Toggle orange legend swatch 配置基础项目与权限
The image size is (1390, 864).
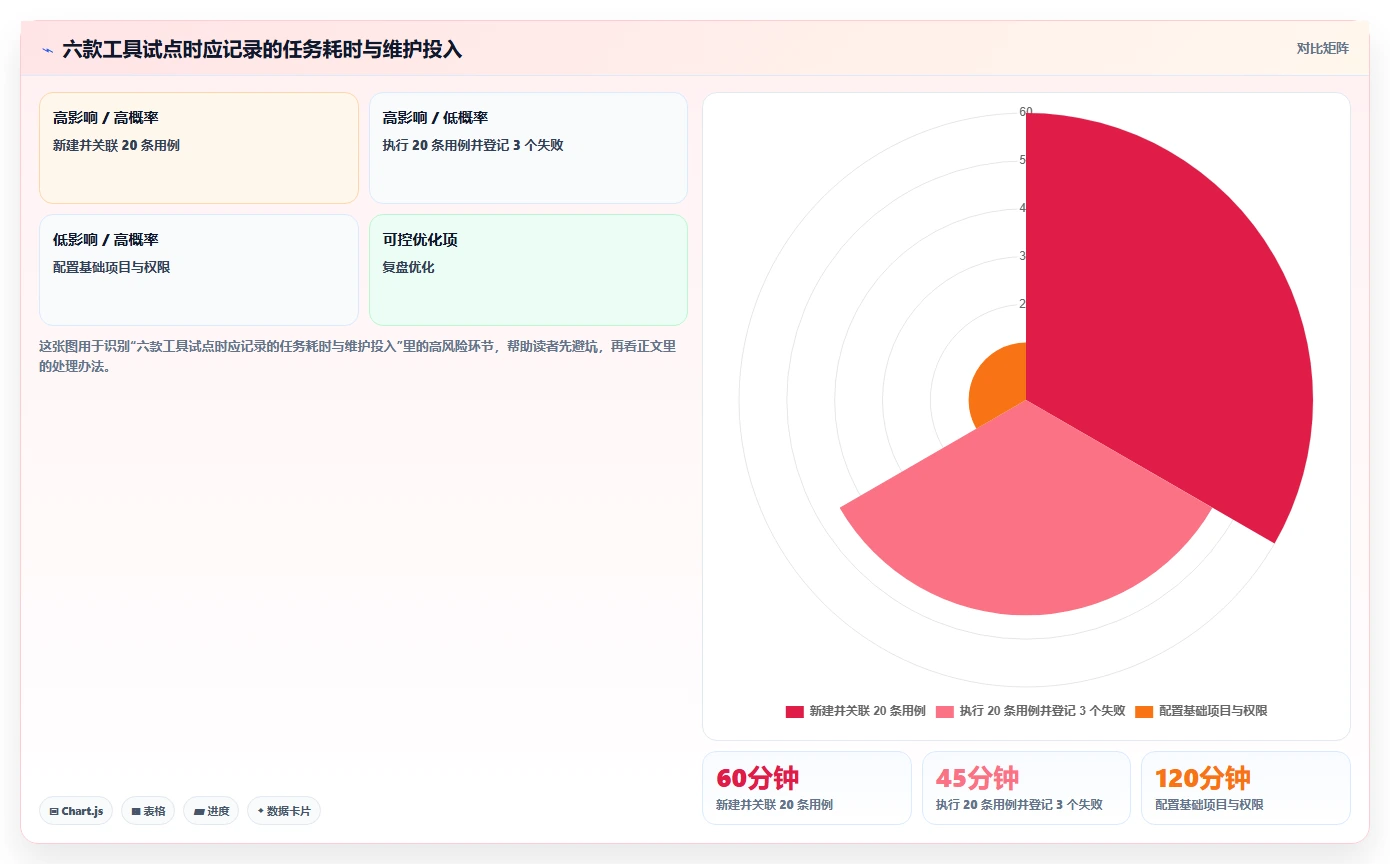pos(1144,711)
